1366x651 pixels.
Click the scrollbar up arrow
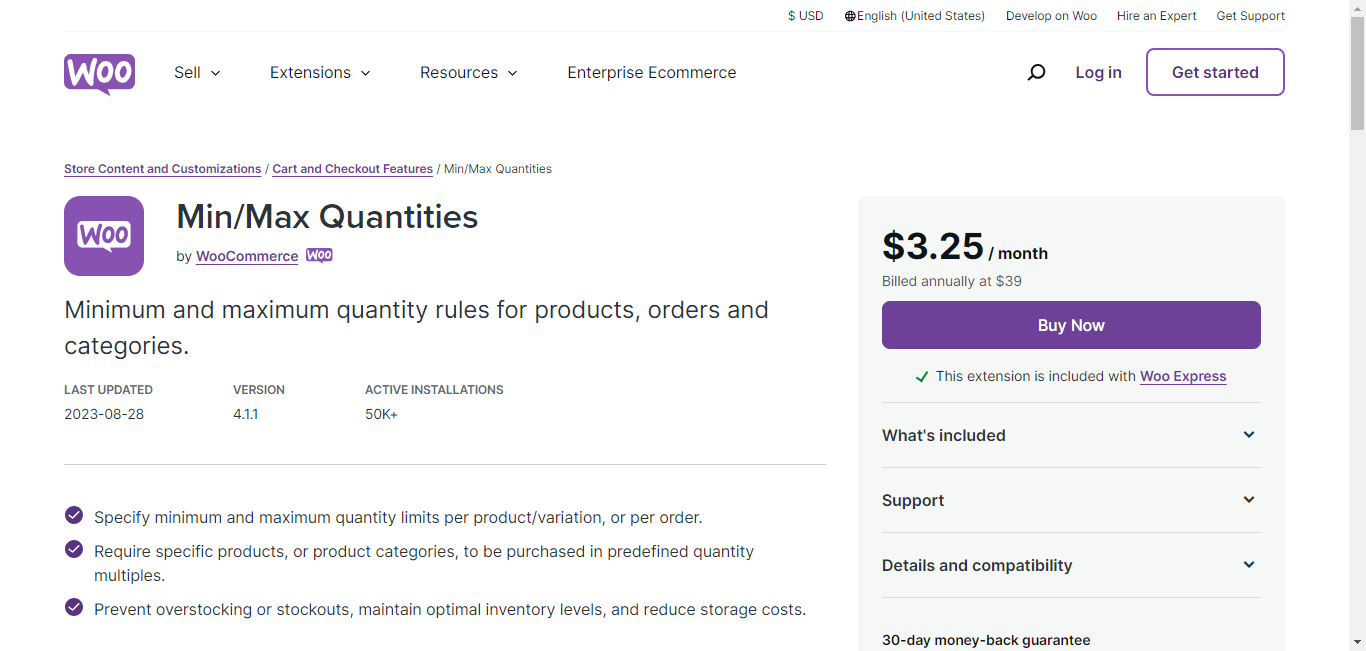(x=1357, y=8)
